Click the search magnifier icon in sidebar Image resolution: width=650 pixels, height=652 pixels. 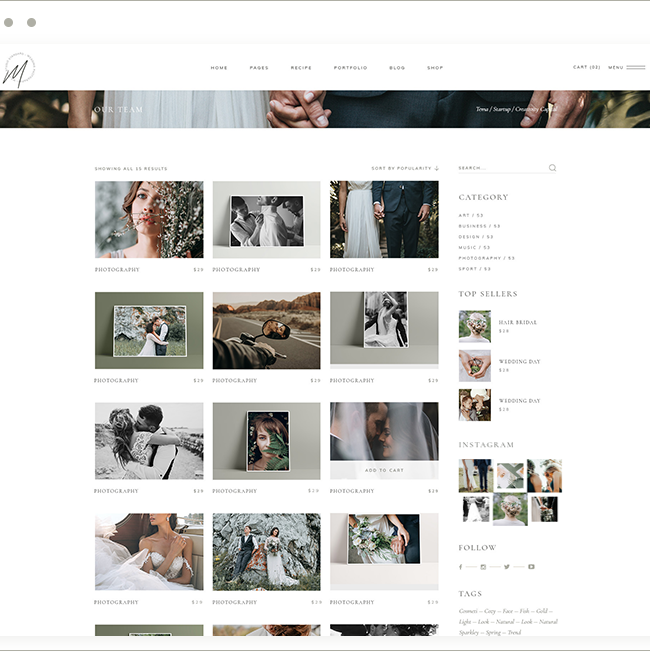[552, 168]
